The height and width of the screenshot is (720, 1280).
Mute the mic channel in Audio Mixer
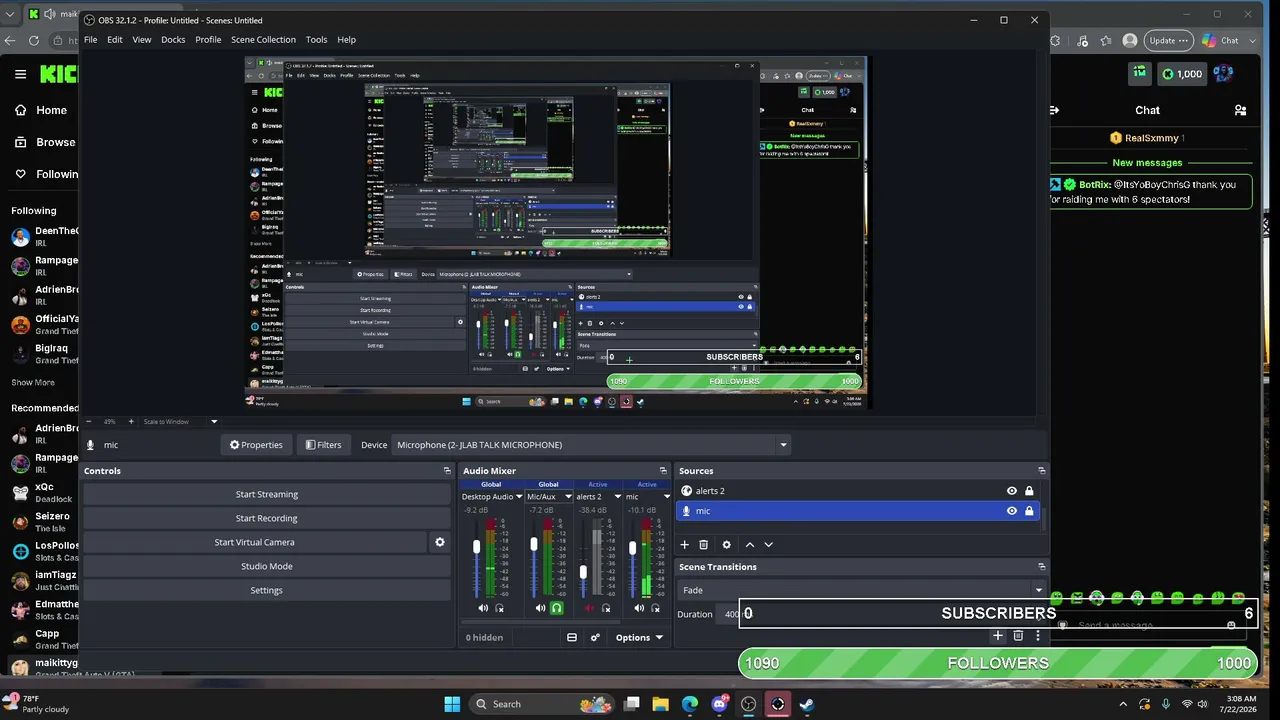click(639, 608)
